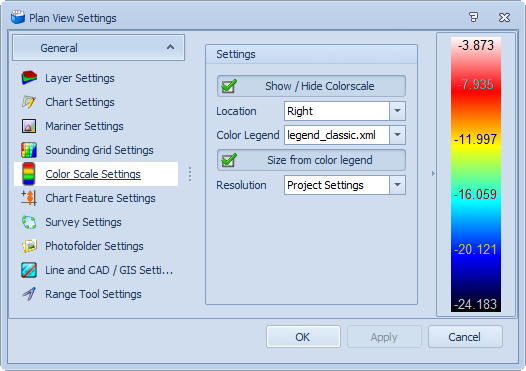Click the Photofolder Settings icon

[x=29, y=246]
